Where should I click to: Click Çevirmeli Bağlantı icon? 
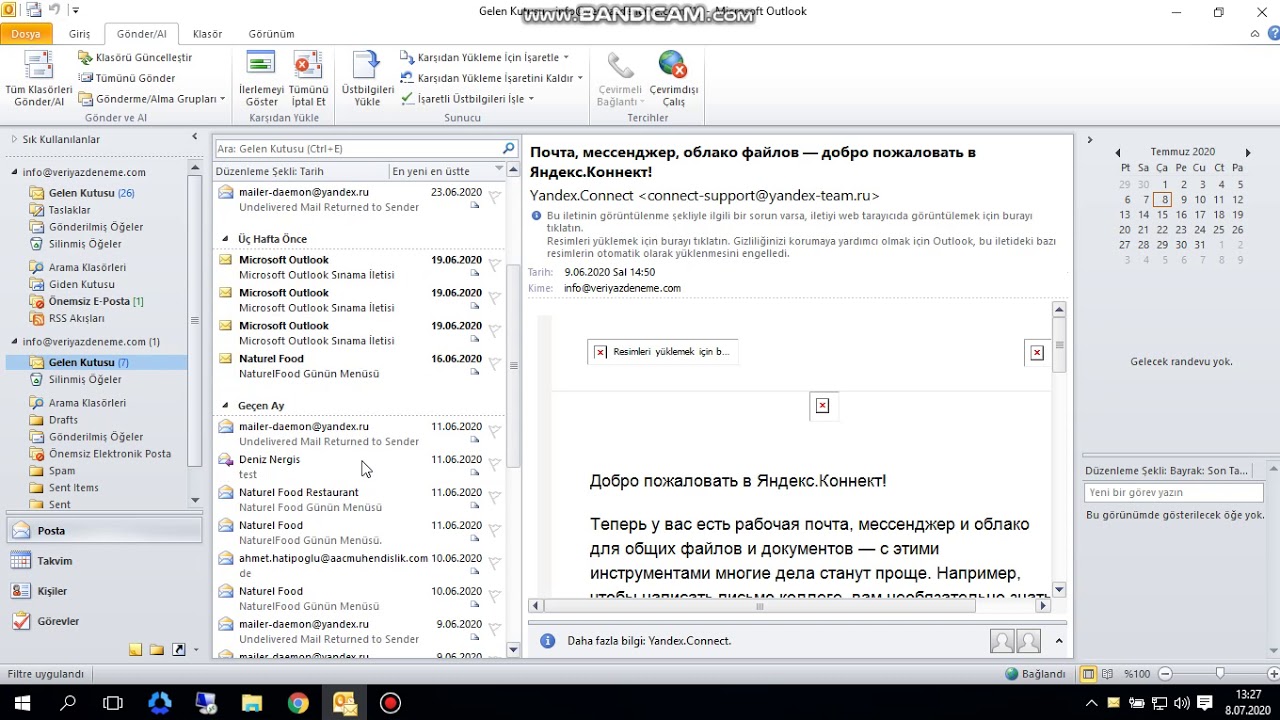click(x=619, y=78)
